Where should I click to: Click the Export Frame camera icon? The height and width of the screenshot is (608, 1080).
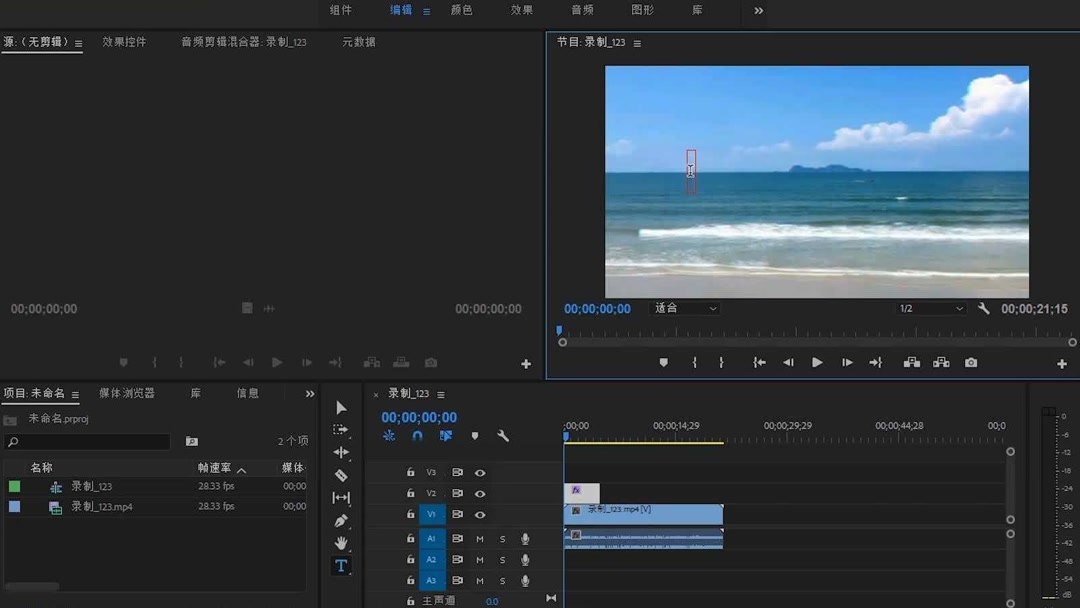pyautogui.click(x=970, y=362)
